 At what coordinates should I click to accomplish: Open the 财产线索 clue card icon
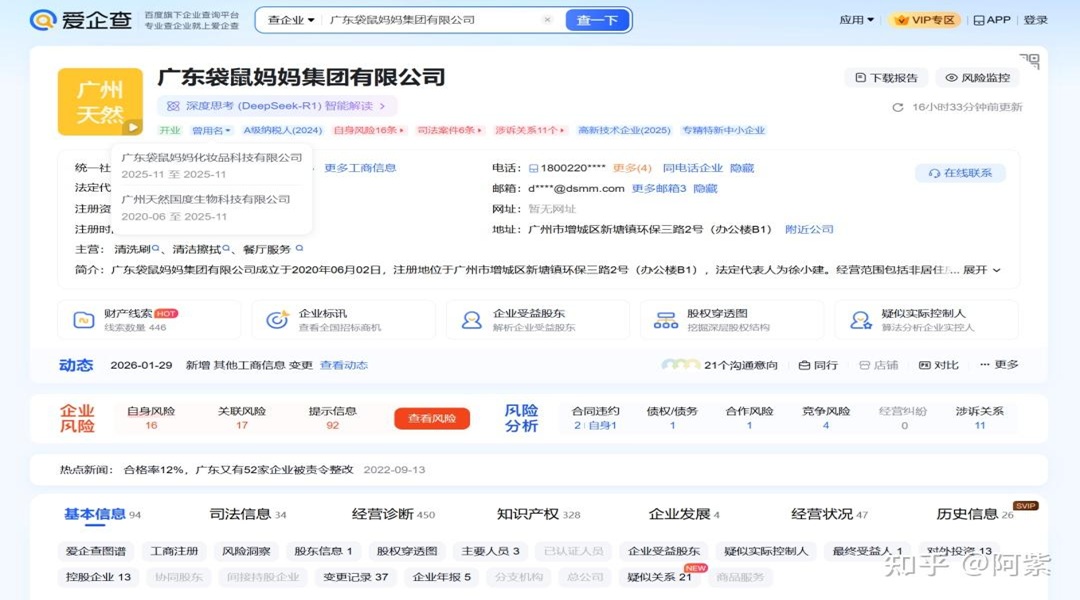click(x=83, y=320)
